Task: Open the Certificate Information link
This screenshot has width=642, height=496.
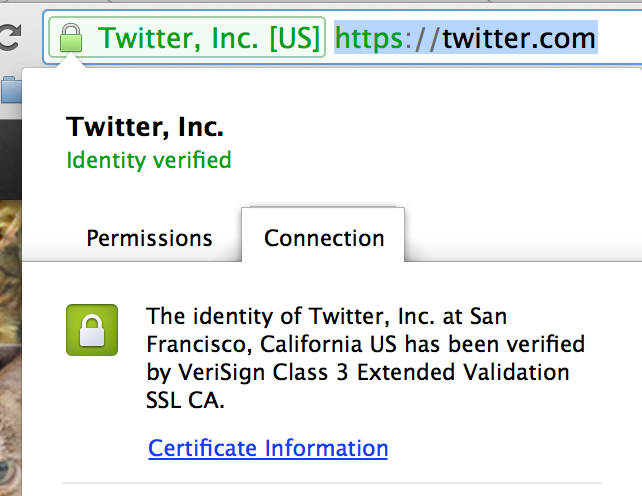Action: tap(268, 448)
